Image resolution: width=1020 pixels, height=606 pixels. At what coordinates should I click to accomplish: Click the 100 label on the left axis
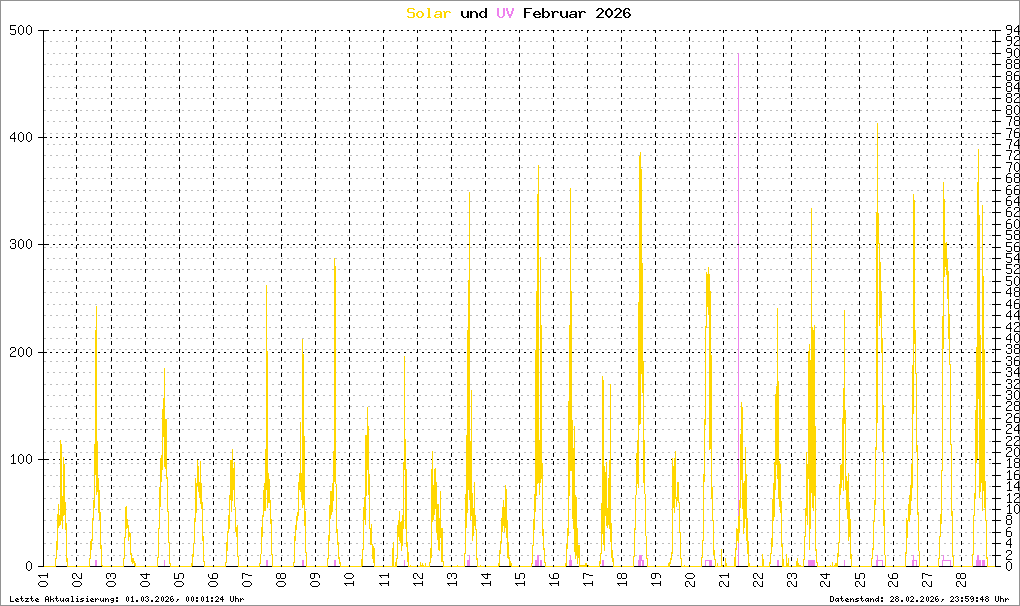[x=22, y=459]
